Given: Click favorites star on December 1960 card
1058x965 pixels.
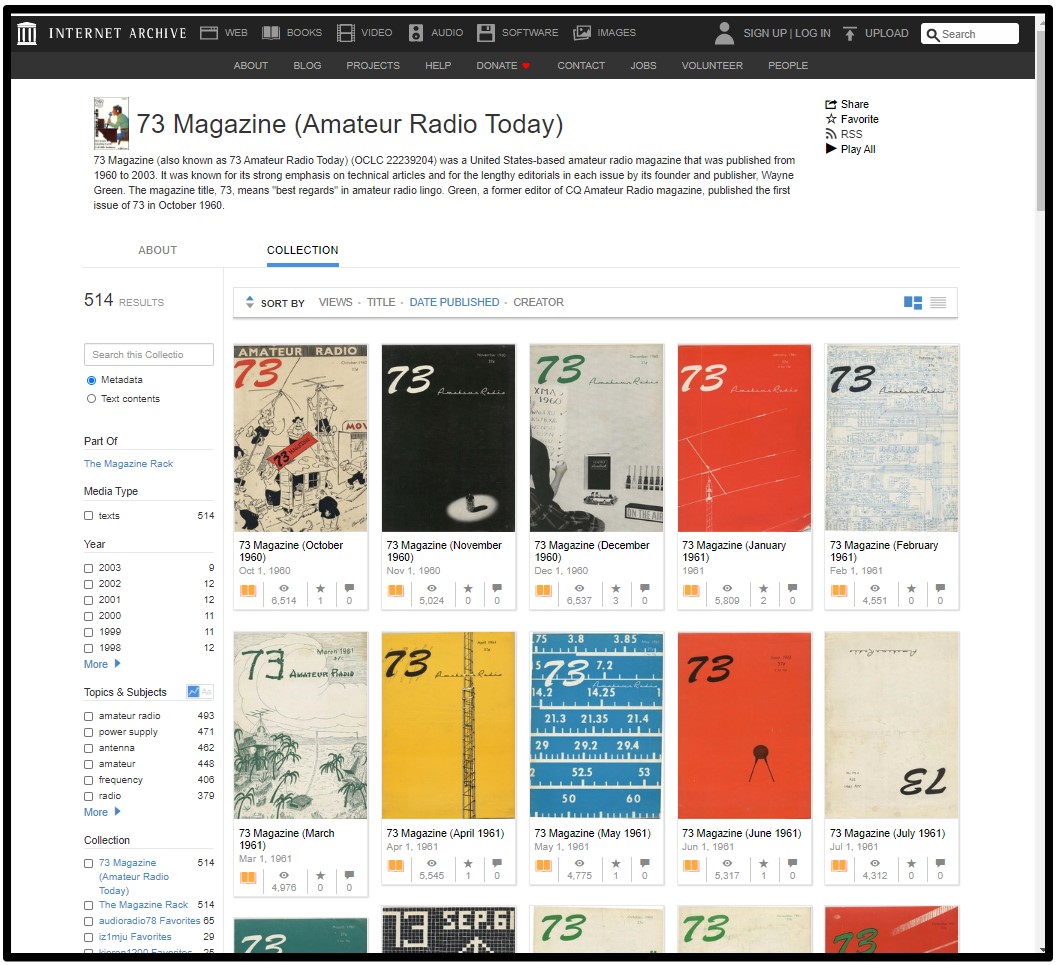Looking at the screenshot, I should [615, 588].
